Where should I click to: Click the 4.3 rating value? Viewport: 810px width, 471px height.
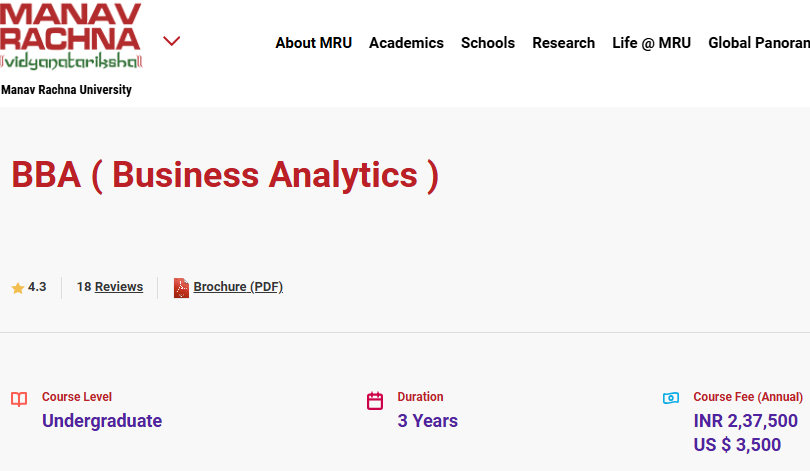tap(37, 287)
